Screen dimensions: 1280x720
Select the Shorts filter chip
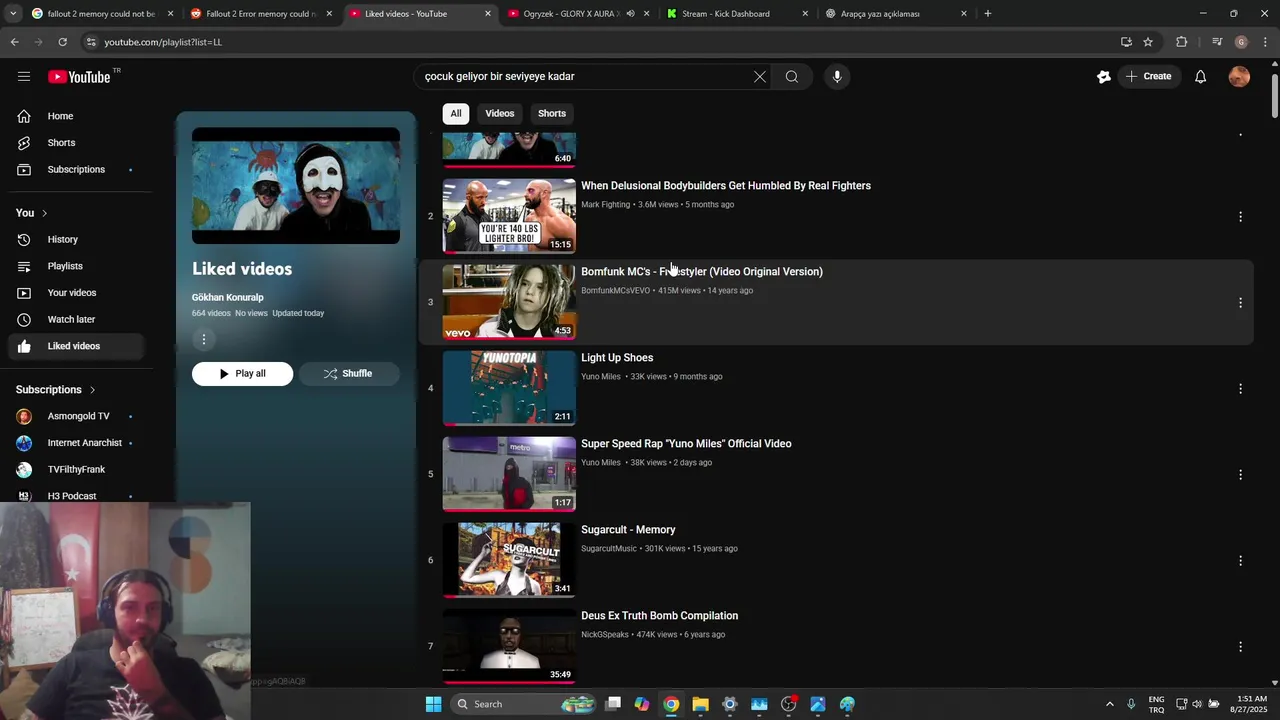[x=552, y=114]
